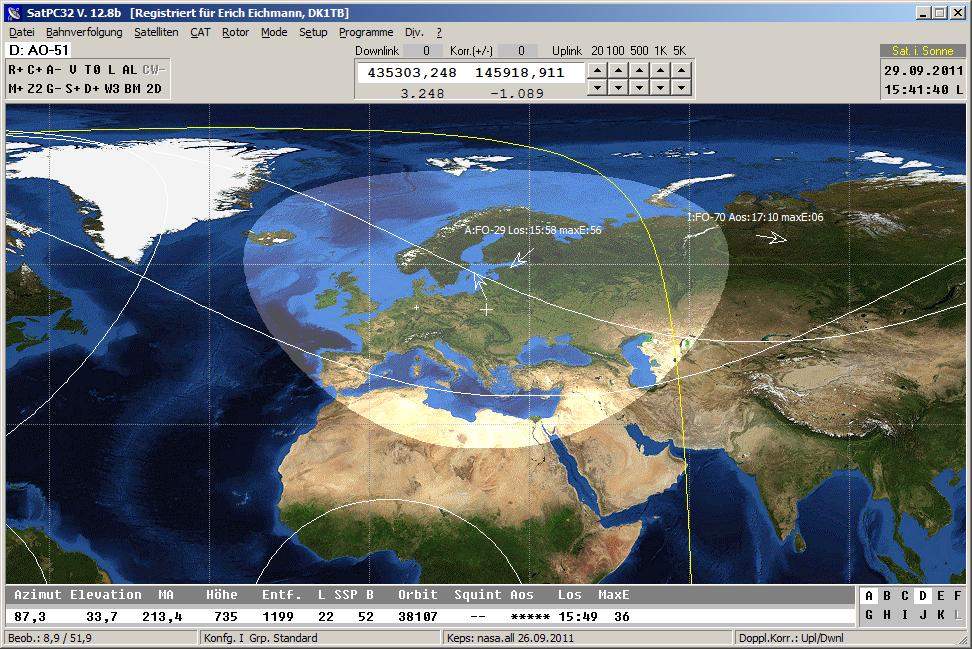This screenshot has width=972, height=649.
Task: Click the downlink frequency 435303,248 field
Action: [x=412, y=73]
